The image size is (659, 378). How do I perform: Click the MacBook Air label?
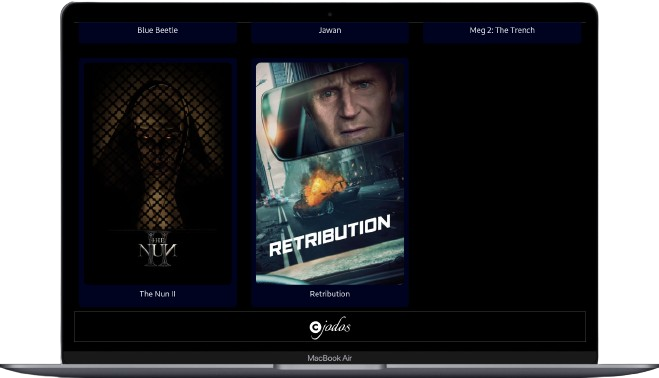click(x=330, y=358)
